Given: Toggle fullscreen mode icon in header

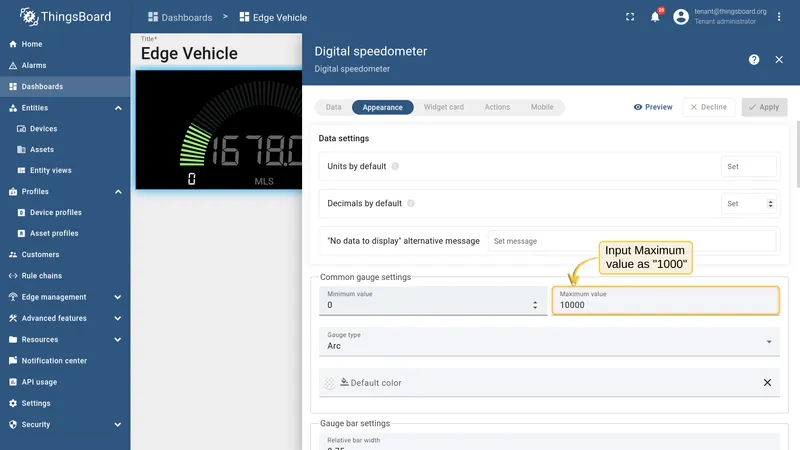Looking at the screenshot, I should [630, 17].
